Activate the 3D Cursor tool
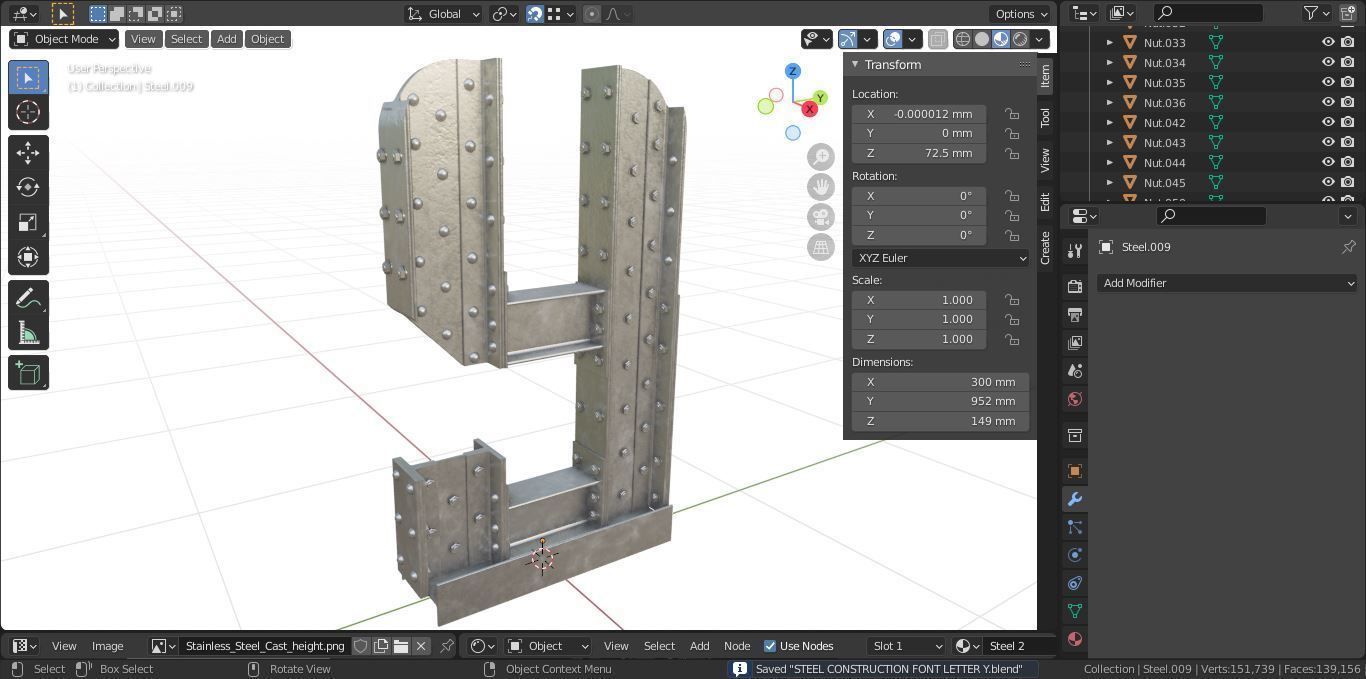Image resolution: width=1366 pixels, height=679 pixels. 28,112
